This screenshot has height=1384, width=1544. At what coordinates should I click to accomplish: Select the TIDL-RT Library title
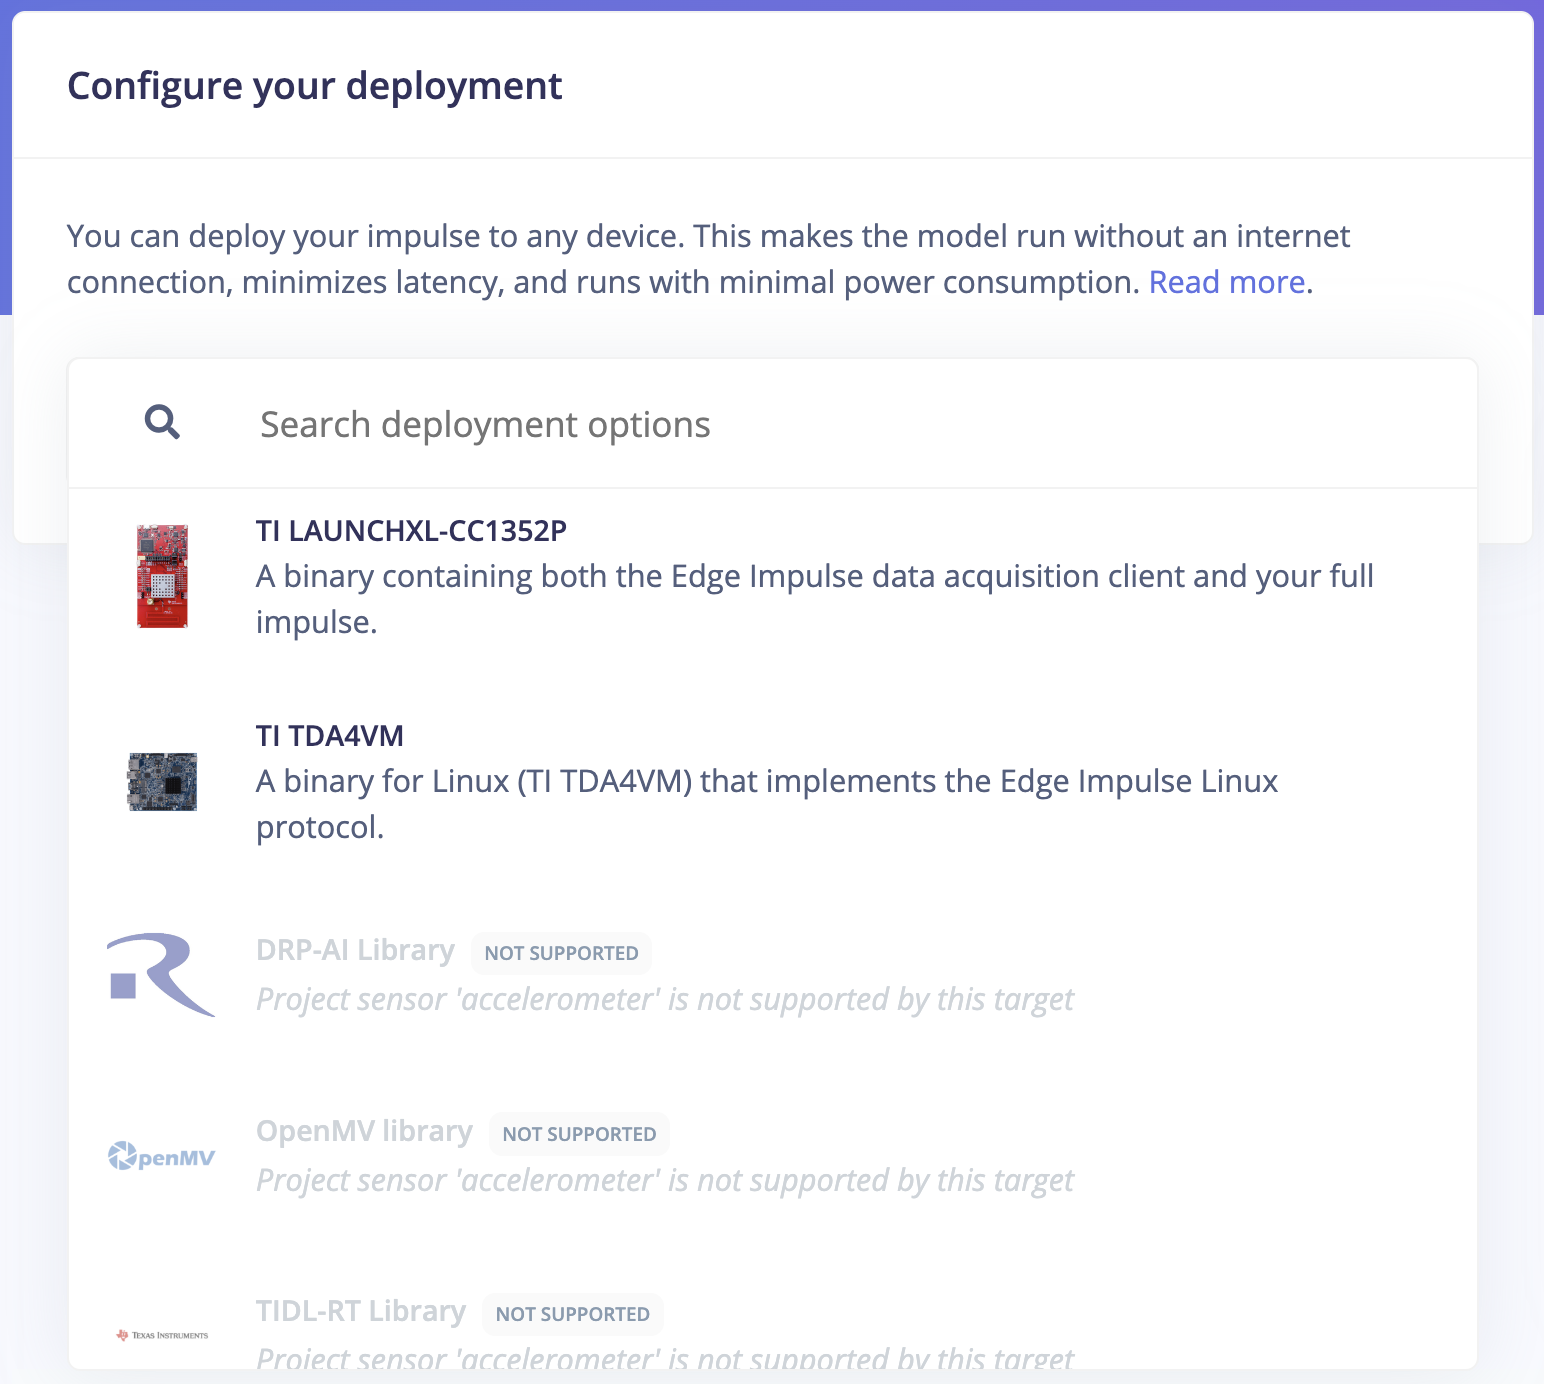point(360,1311)
